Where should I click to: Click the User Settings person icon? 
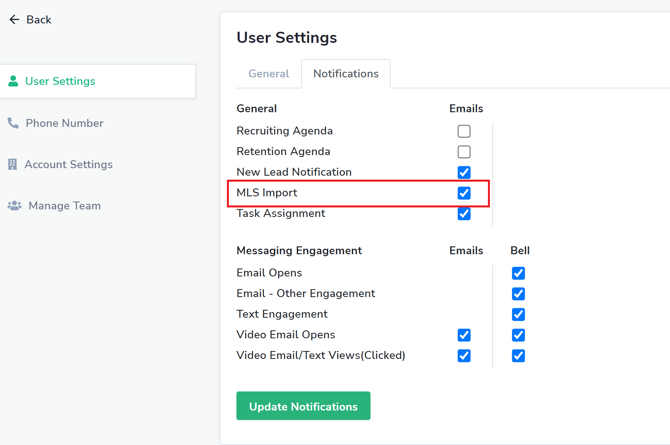[x=13, y=81]
